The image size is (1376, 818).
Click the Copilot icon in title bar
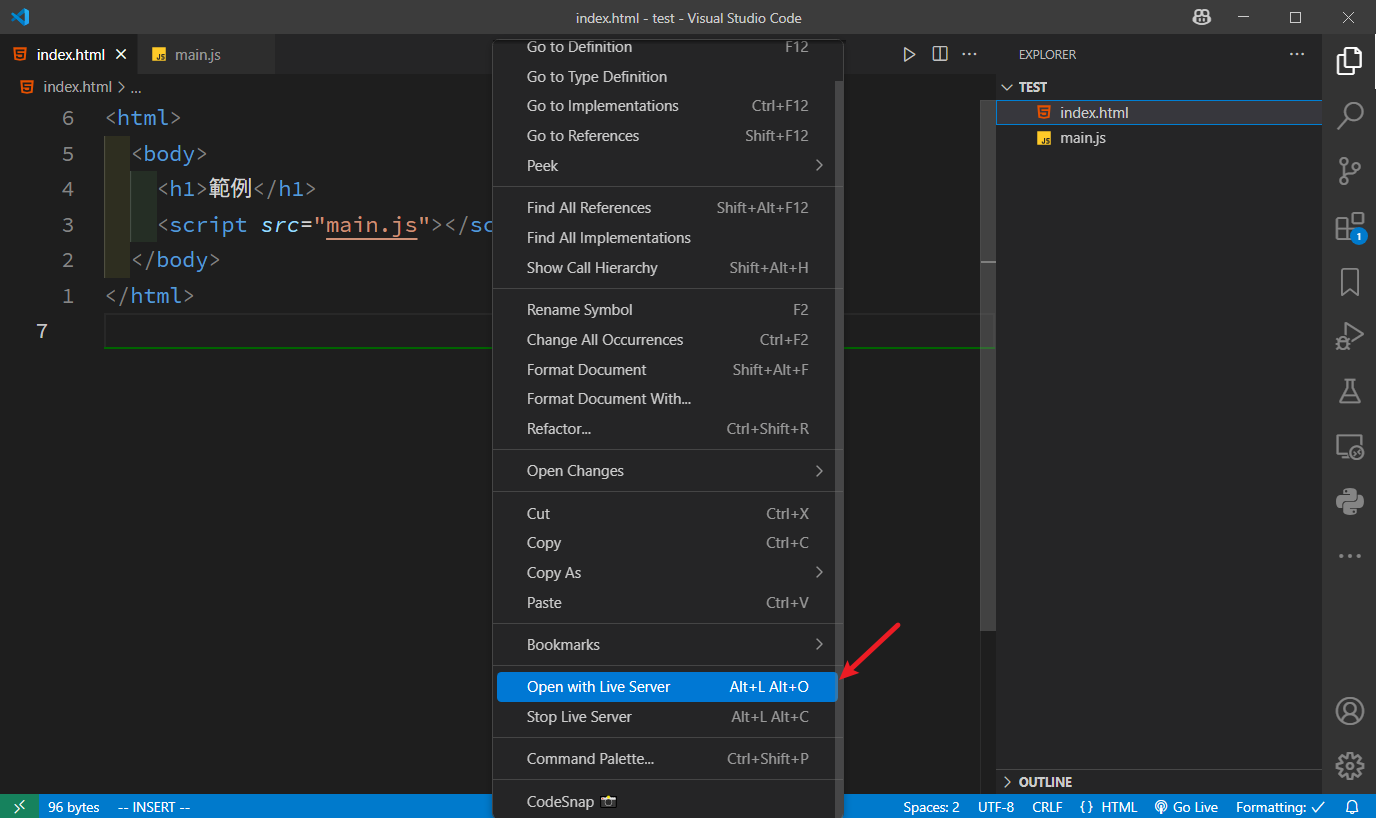1202,17
